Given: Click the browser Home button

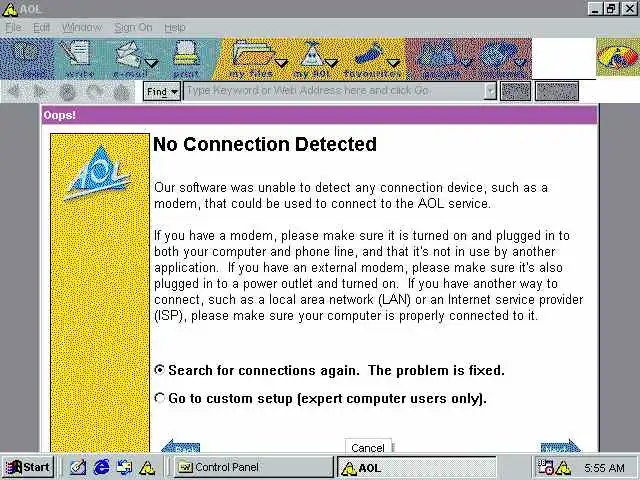Looking at the screenshot, I should point(122,91).
